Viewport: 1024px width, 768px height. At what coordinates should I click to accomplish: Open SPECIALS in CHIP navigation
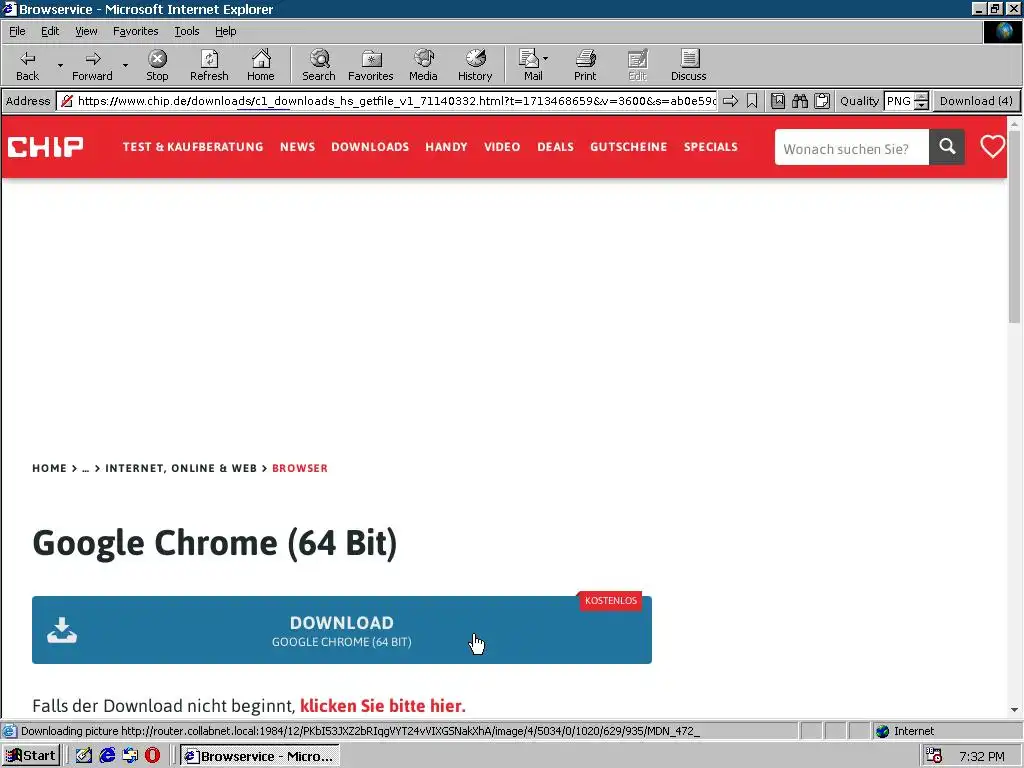click(x=711, y=147)
